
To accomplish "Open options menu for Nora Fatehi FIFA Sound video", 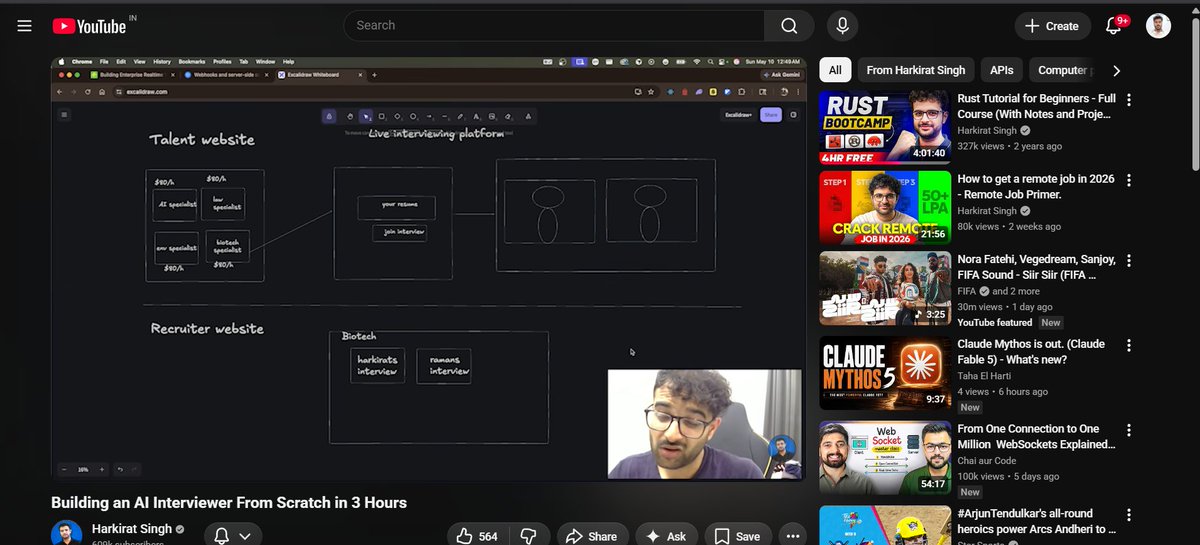I will click(1129, 260).
